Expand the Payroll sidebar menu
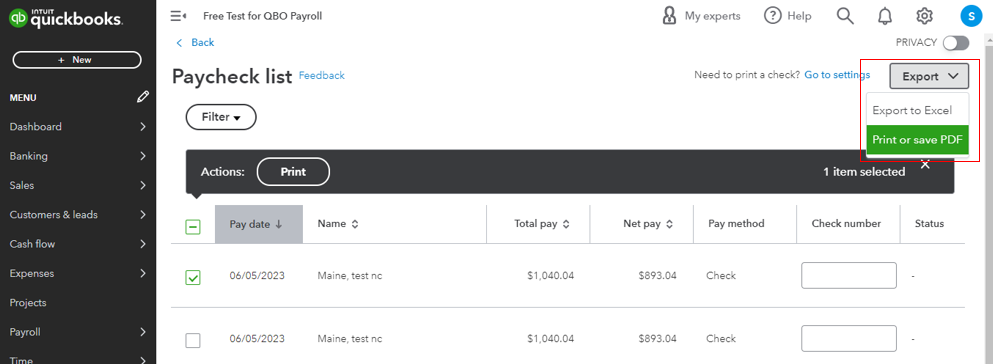 [78, 332]
